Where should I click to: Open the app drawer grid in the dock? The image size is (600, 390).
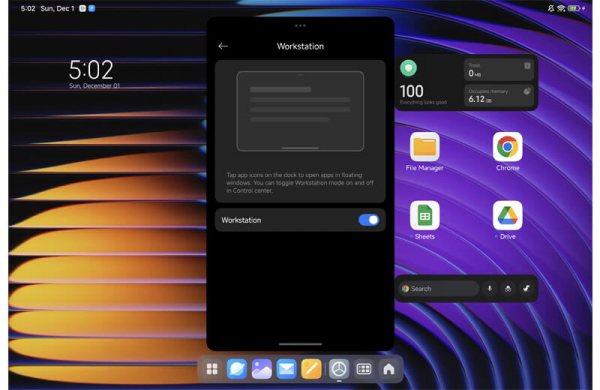point(212,369)
